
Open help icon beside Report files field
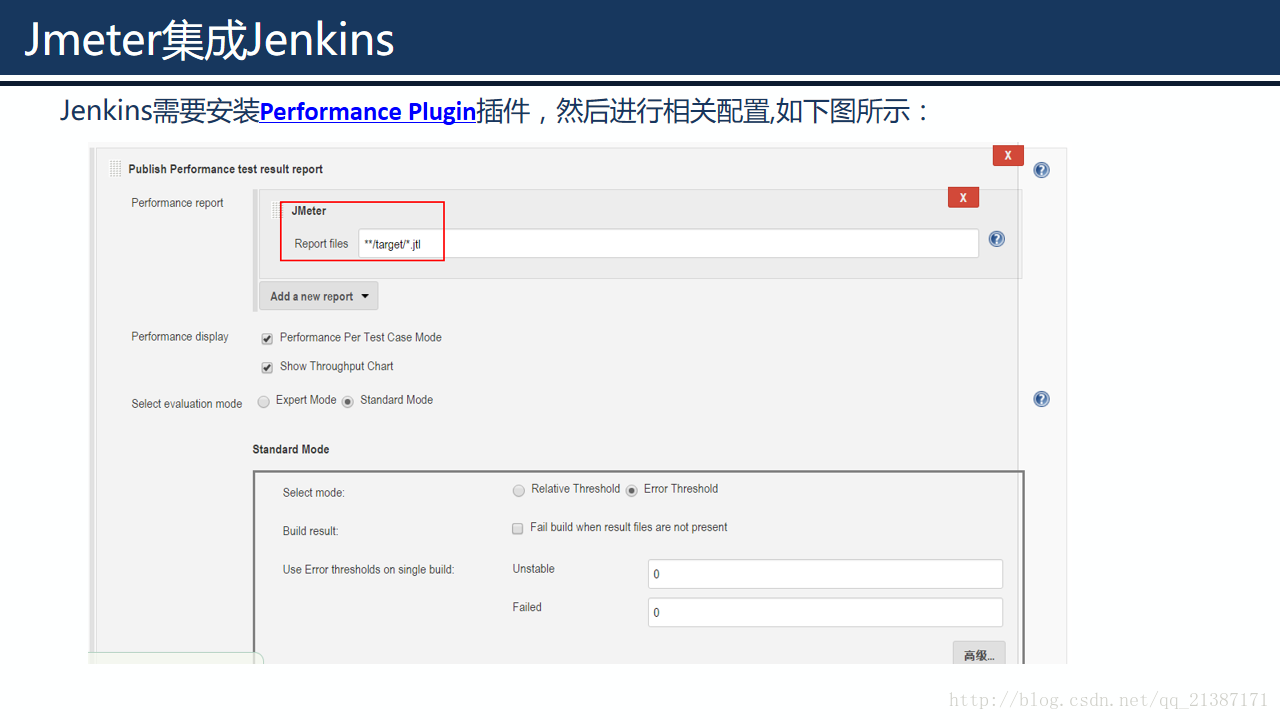(996, 239)
